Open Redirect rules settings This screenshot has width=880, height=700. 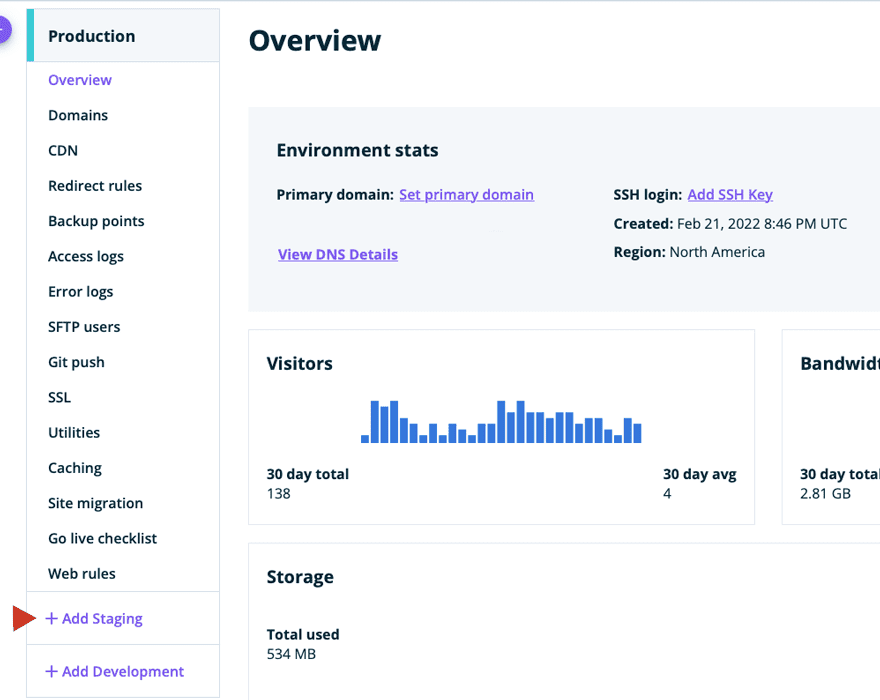click(x=95, y=185)
